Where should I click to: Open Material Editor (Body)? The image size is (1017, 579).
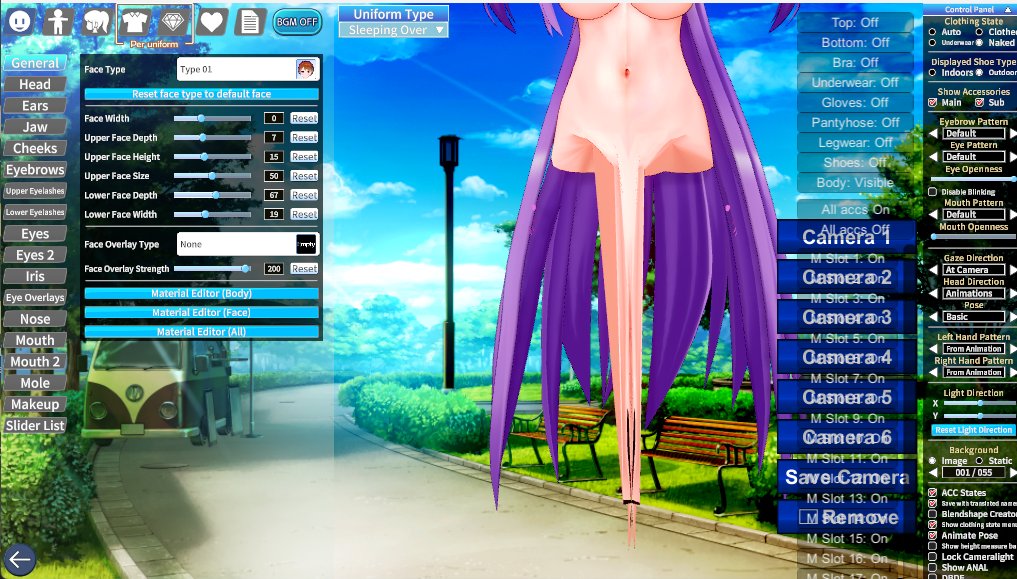(202, 294)
